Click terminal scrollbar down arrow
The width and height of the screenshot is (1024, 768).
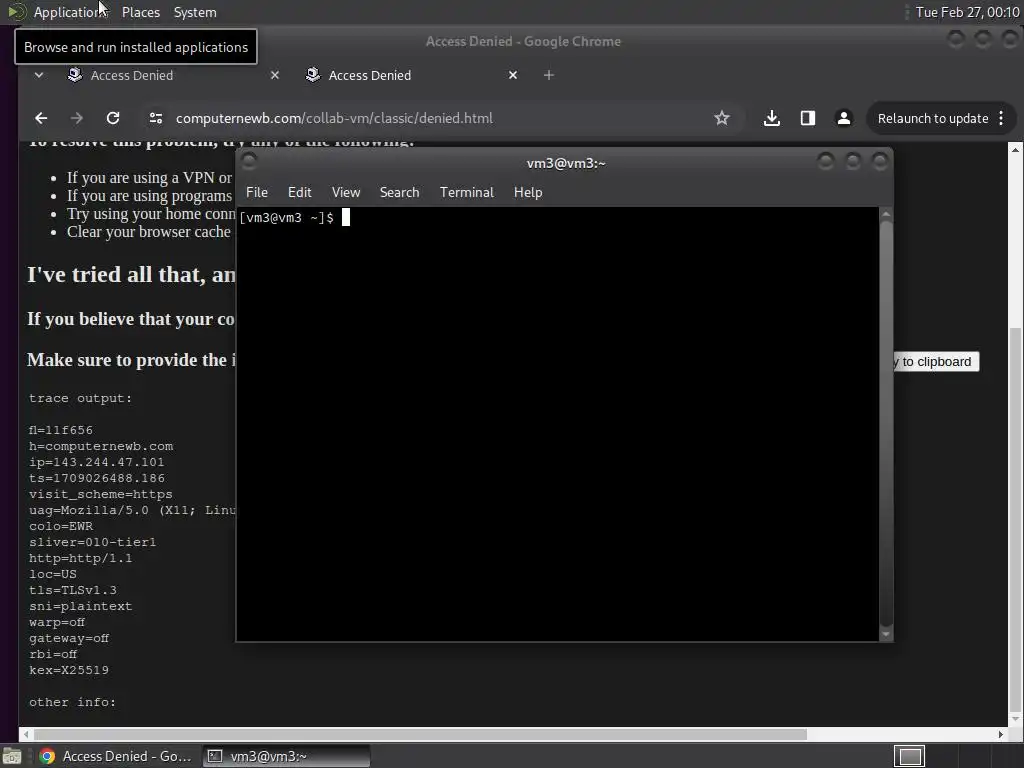pos(886,634)
